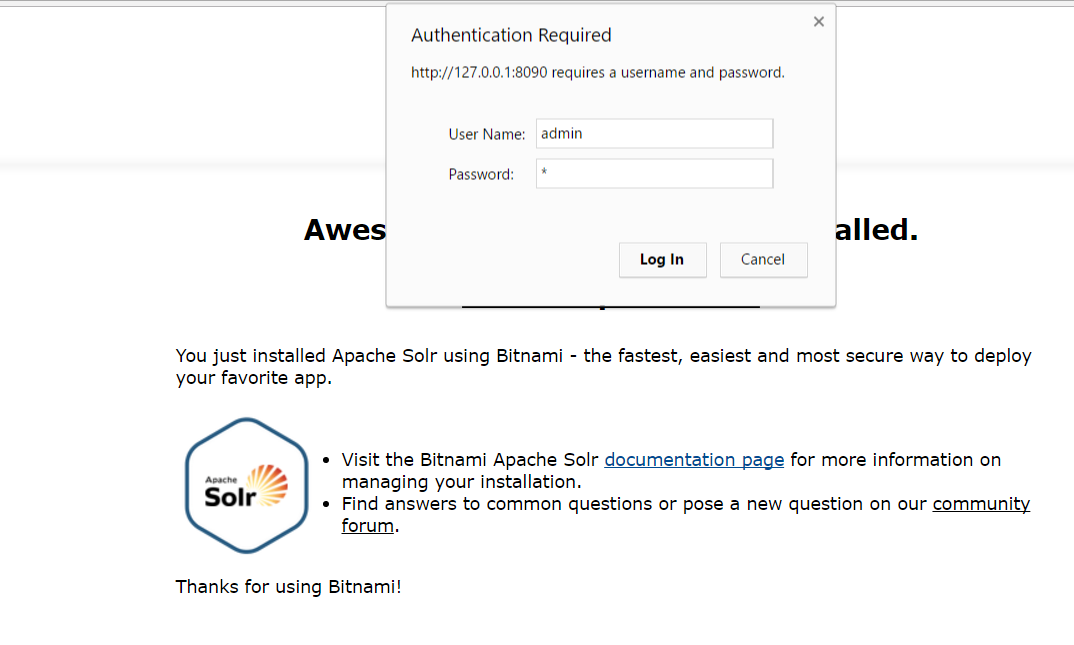Click the orange sunburst in the Solr logo
This screenshot has width=1074, height=645.
[268, 485]
